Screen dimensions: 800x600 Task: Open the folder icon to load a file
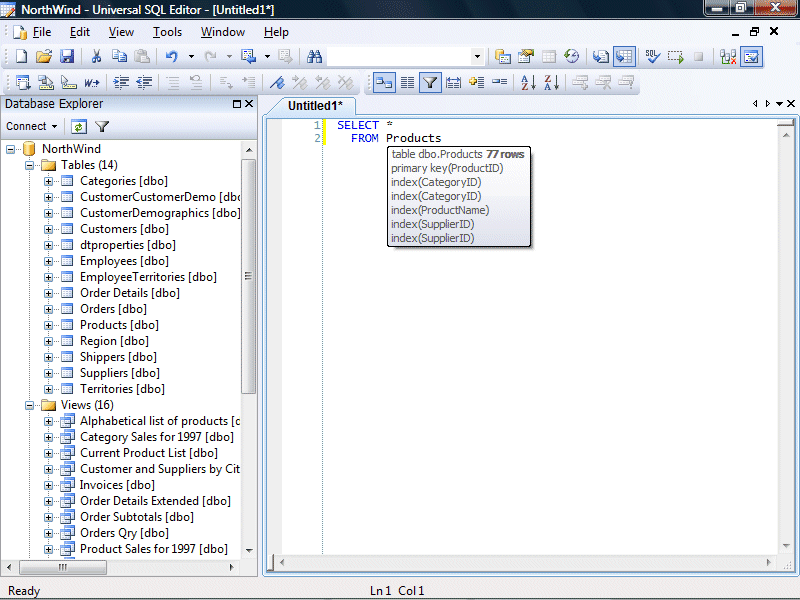(x=44, y=57)
